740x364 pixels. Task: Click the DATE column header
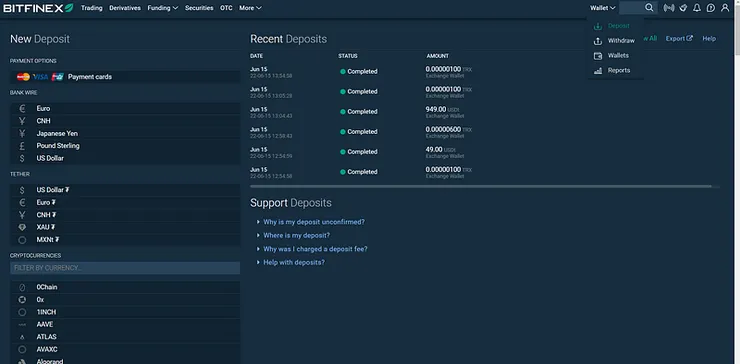pos(256,56)
